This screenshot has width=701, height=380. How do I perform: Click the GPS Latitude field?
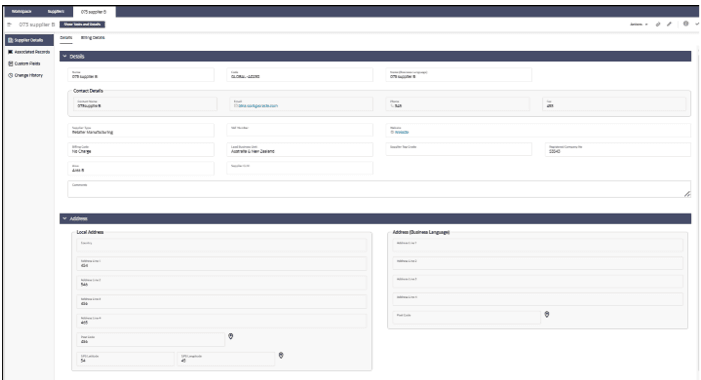click(125, 359)
